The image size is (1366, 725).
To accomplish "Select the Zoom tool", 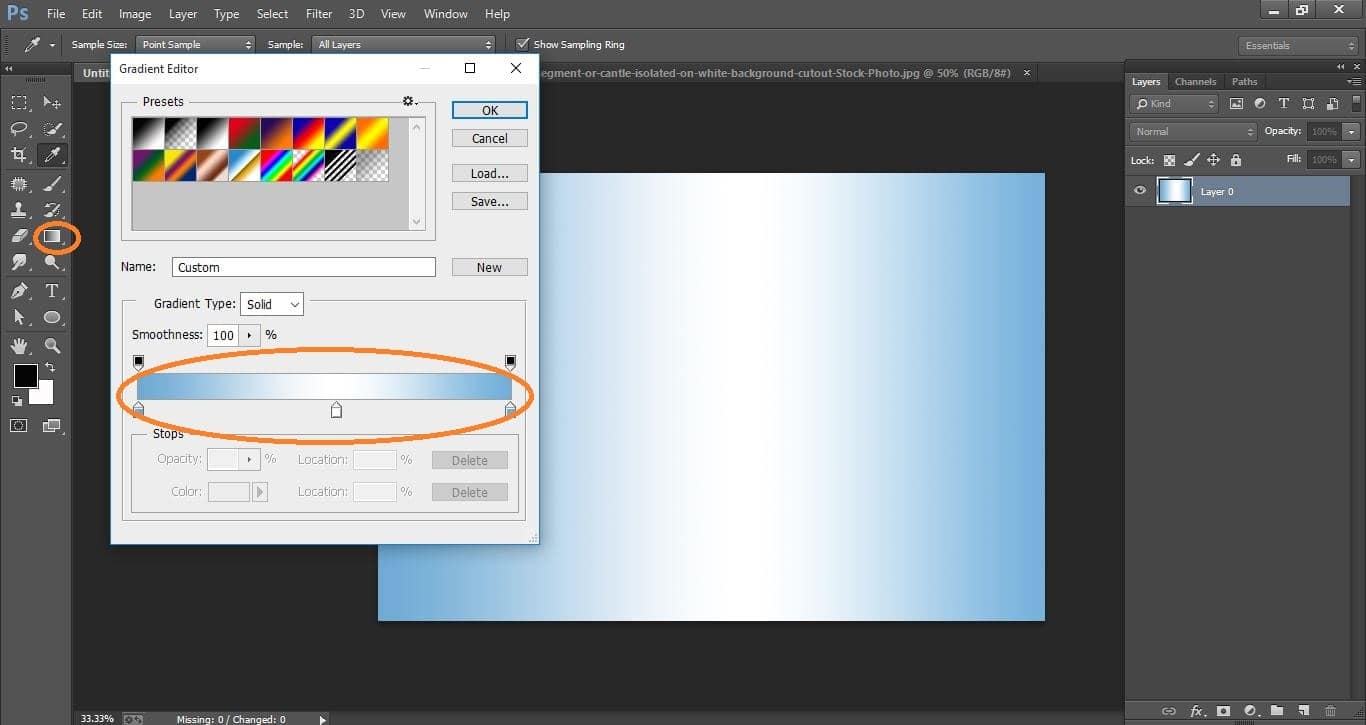I will click(x=52, y=344).
